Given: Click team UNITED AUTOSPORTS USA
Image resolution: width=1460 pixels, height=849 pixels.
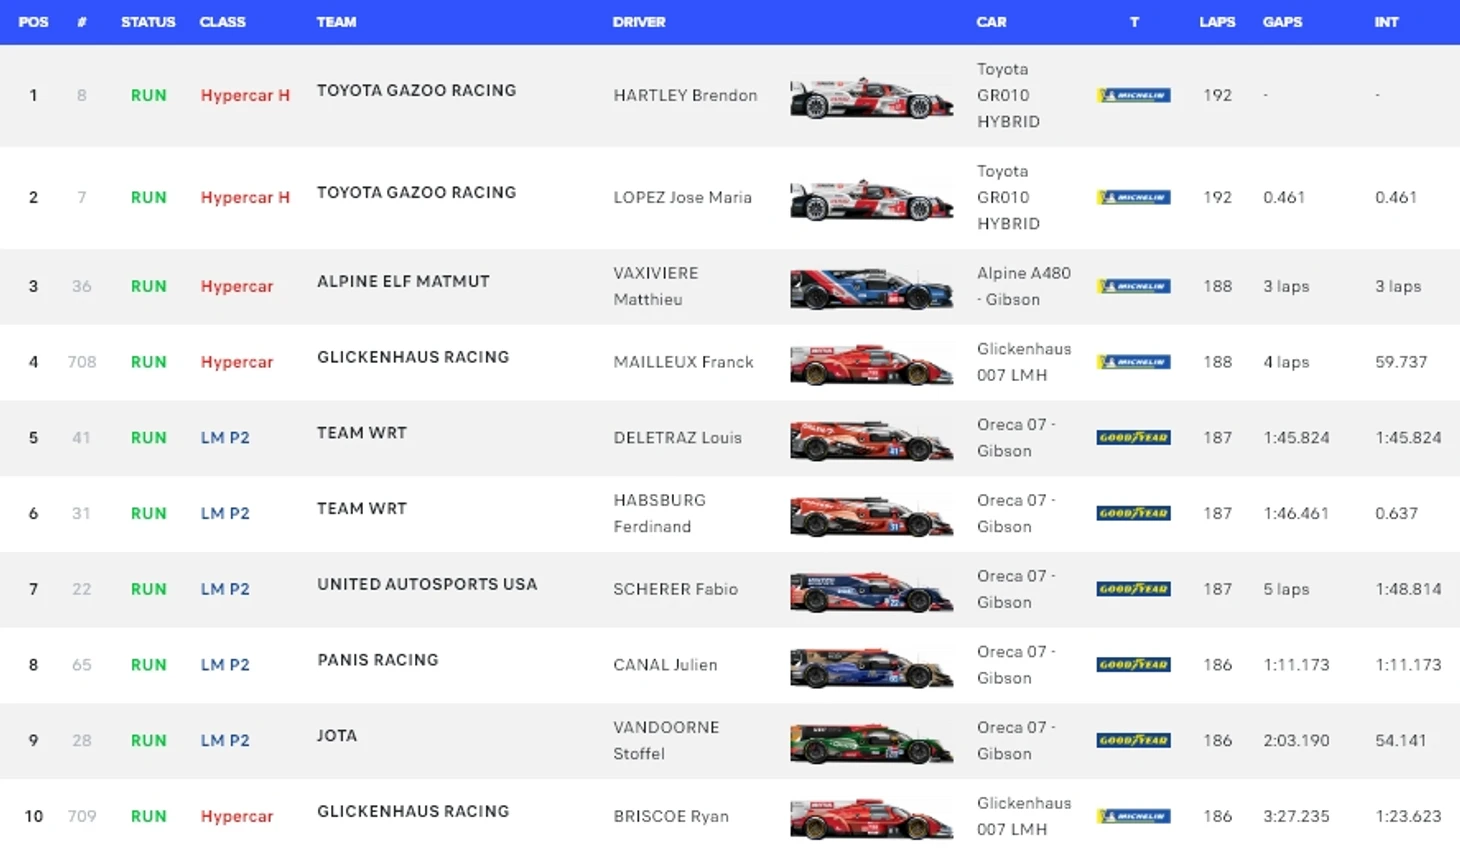Looking at the screenshot, I should [427, 584].
